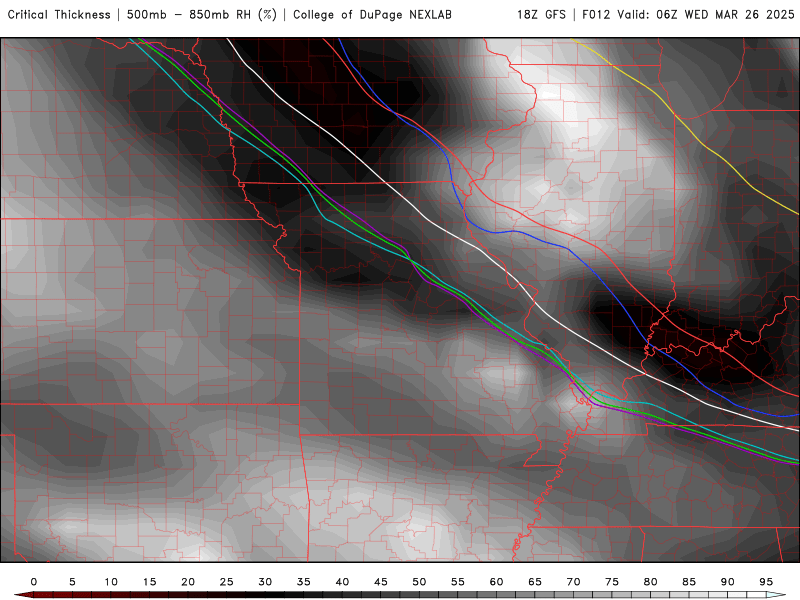Click the color scale label "10"
Screen dimensions: 800x600
tap(111, 582)
